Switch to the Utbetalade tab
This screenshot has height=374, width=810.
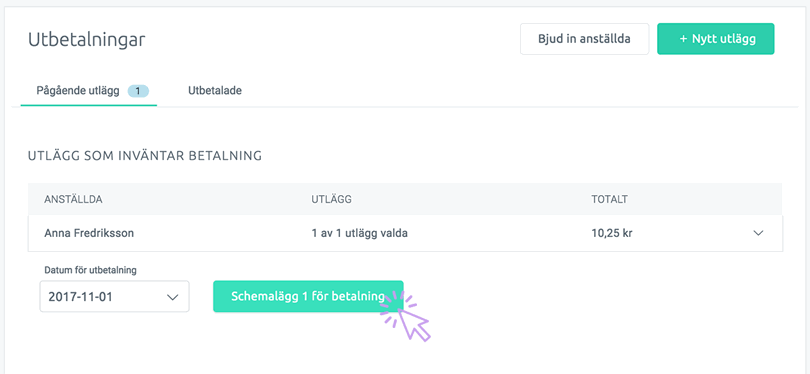[215, 91]
